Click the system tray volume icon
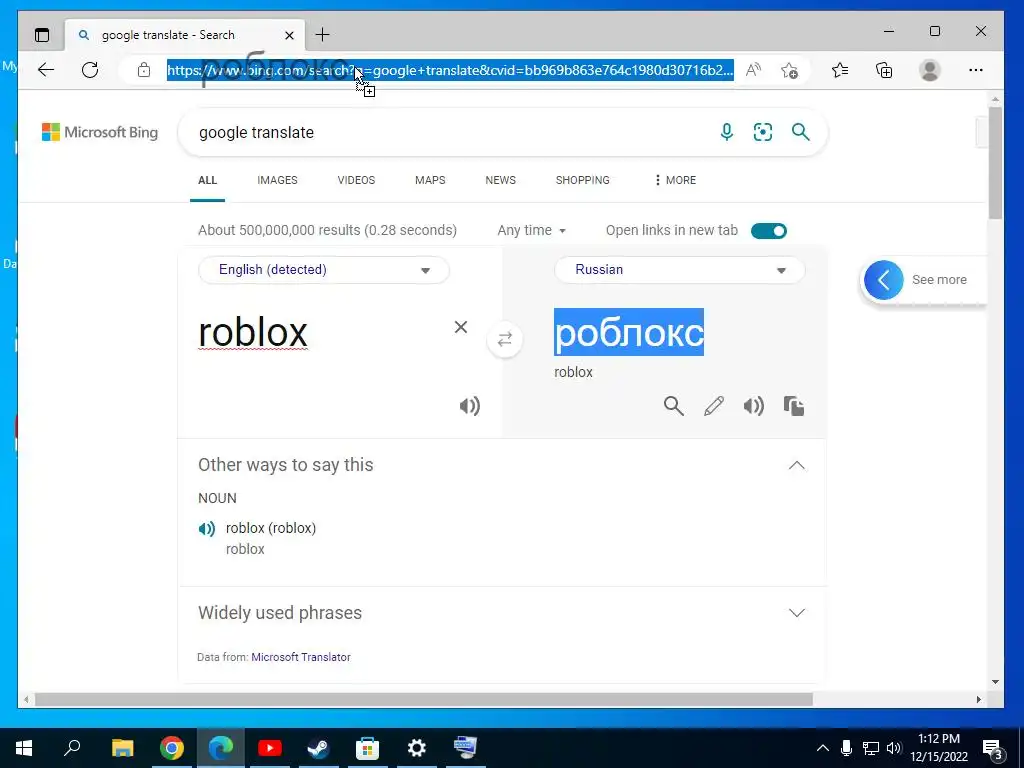Screen dimensions: 1024x768 click(x=894, y=748)
